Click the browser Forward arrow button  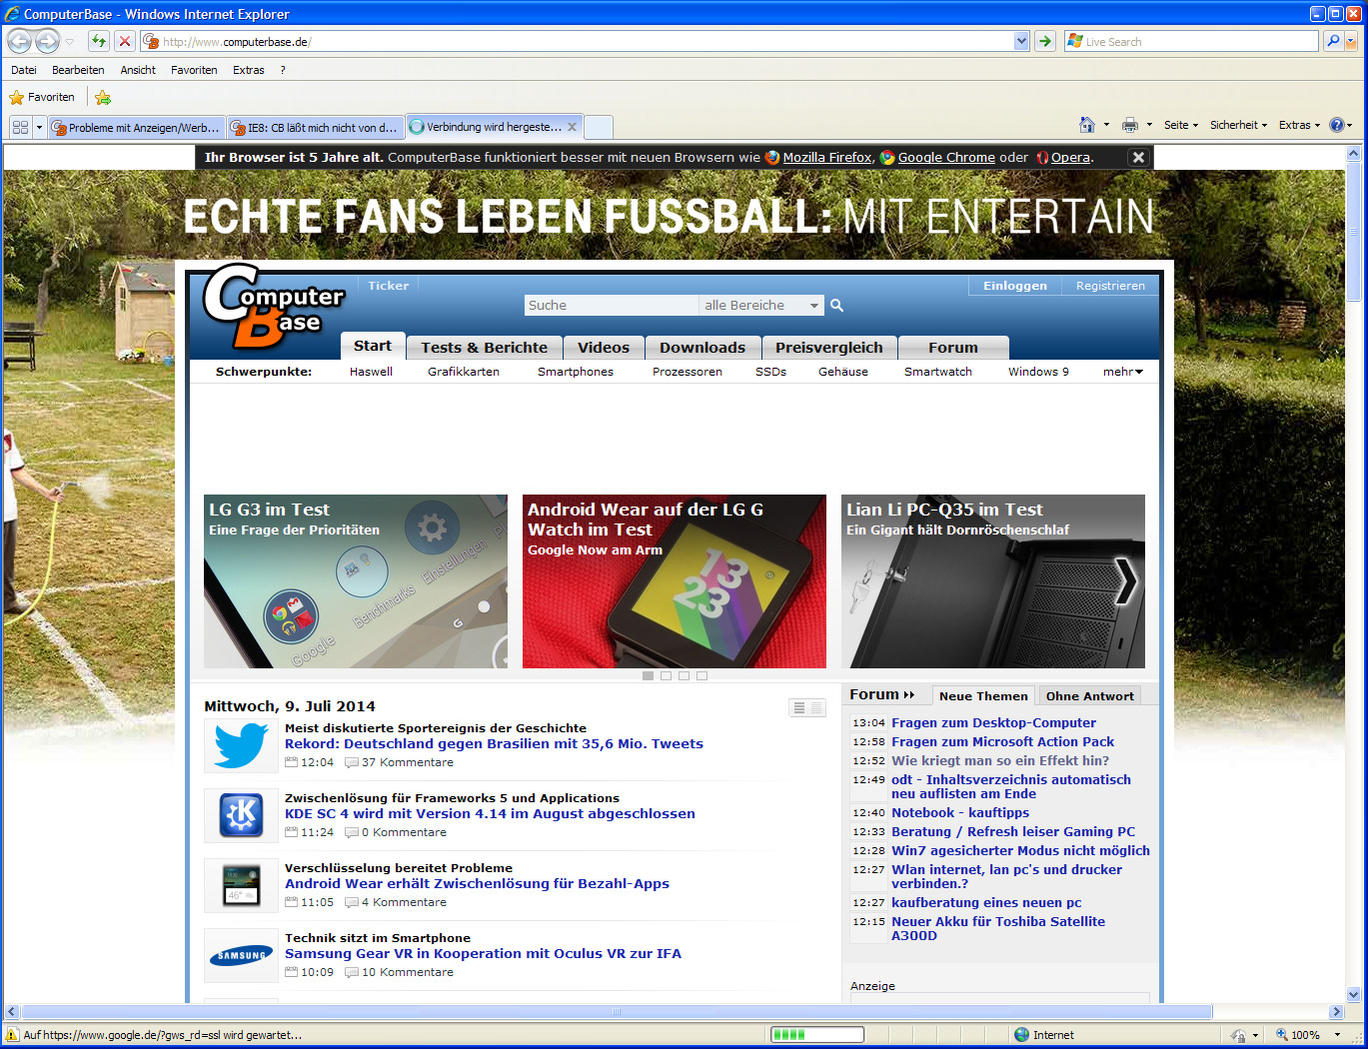(47, 41)
